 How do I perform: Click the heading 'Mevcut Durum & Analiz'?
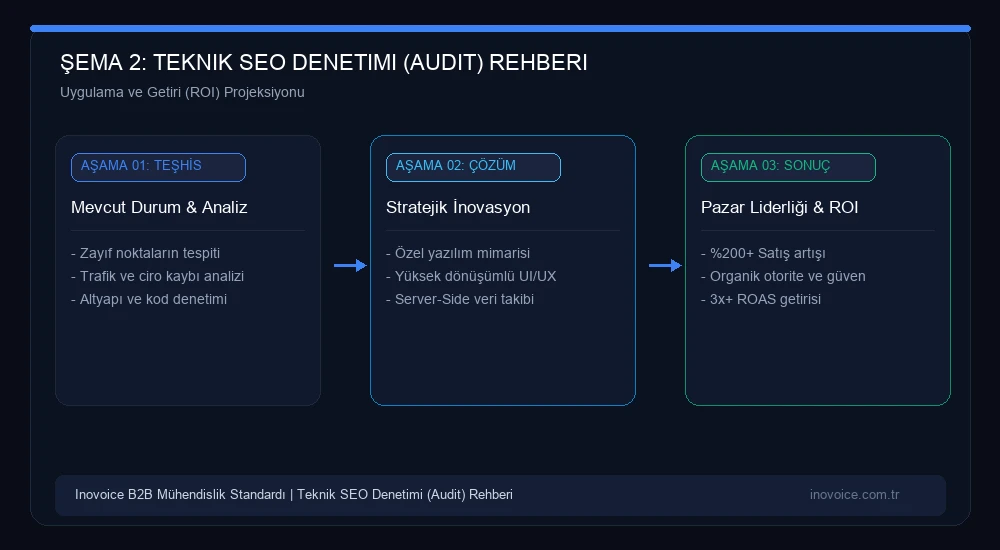(159, 207)
